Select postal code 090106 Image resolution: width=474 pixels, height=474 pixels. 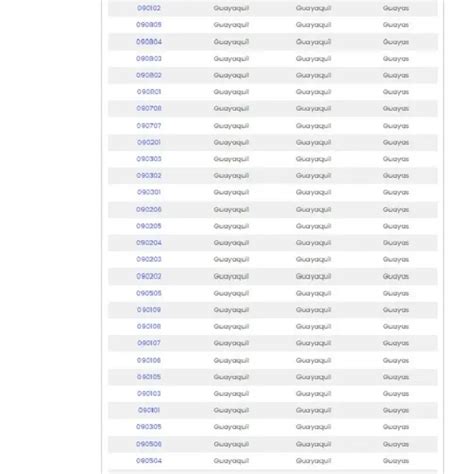pyautogui.click(x=149, y=360)
